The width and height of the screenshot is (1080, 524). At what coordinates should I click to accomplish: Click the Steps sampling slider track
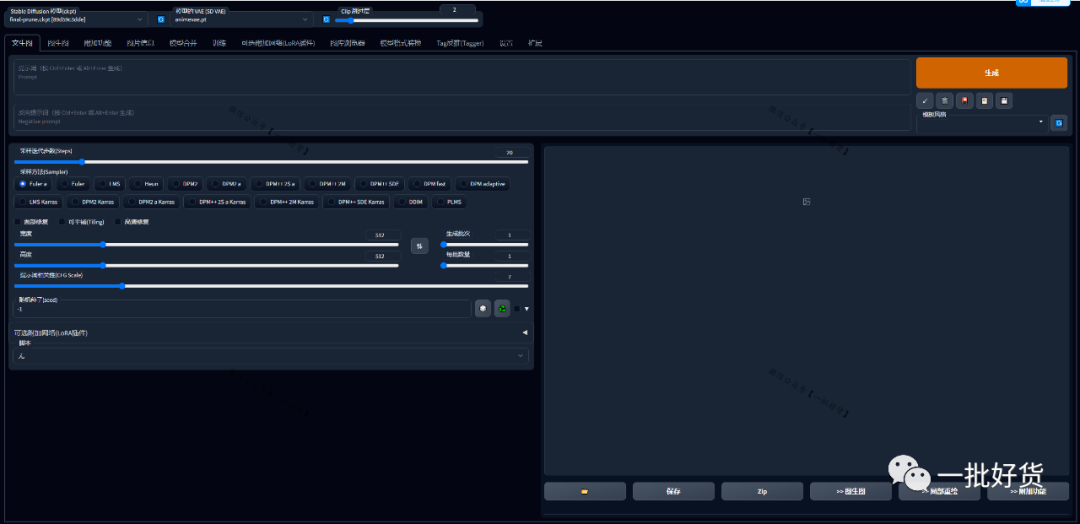pyautogui.click(x=270, y=162)
